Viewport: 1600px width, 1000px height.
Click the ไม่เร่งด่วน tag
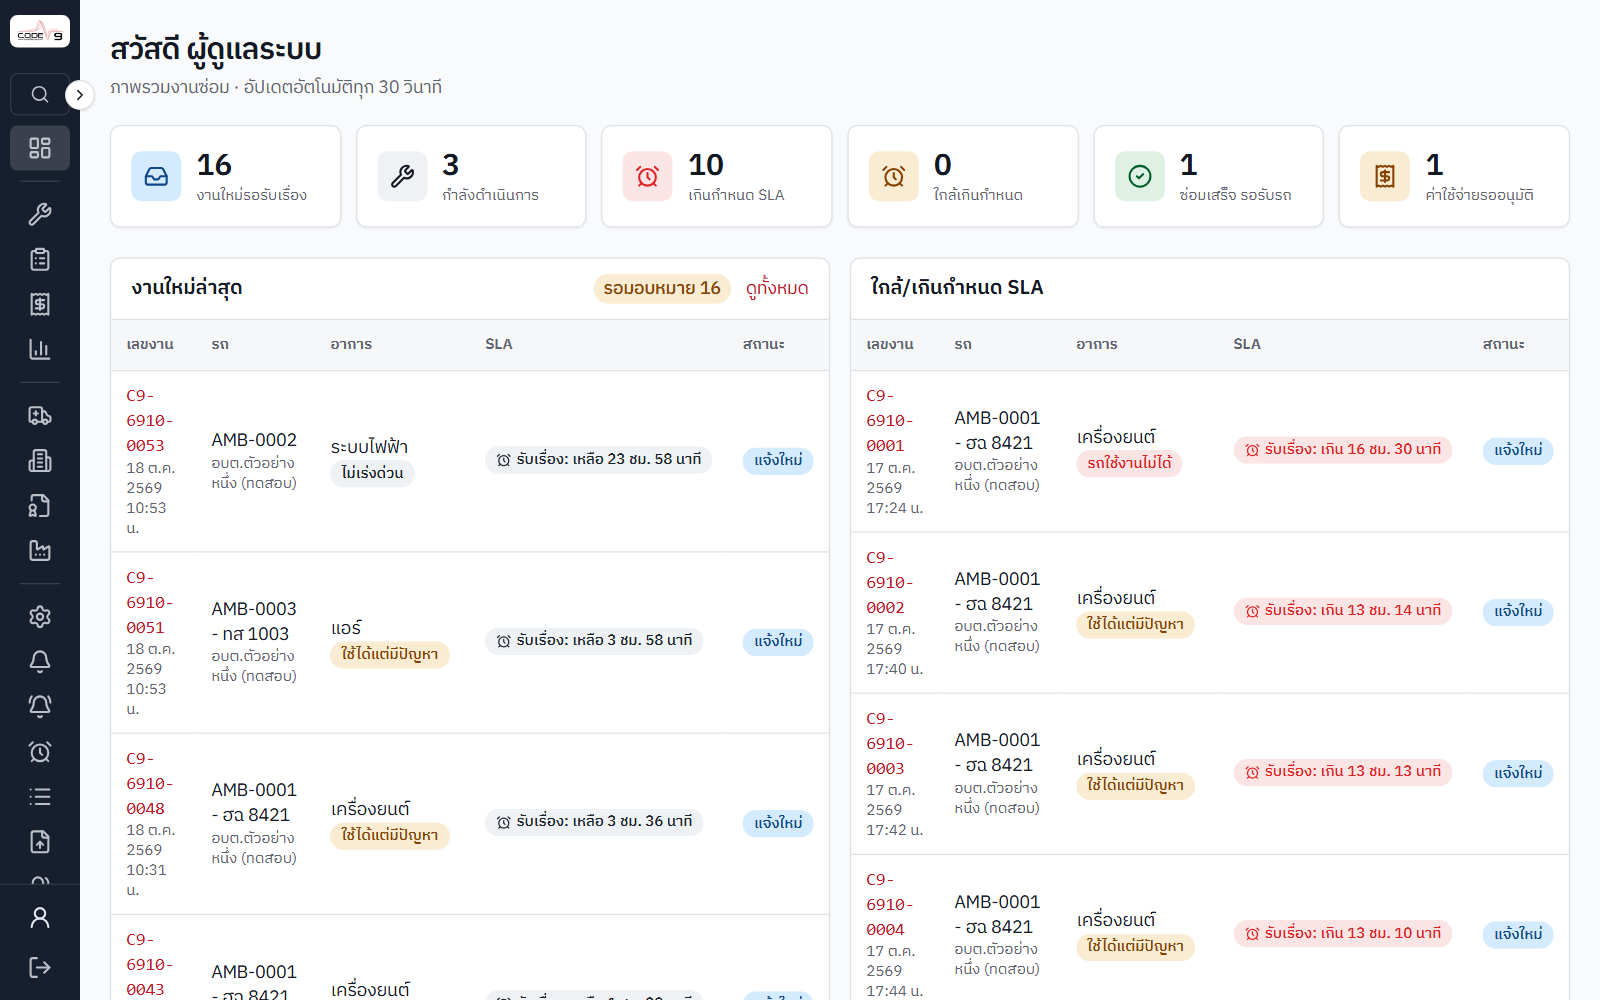point(372,473)
